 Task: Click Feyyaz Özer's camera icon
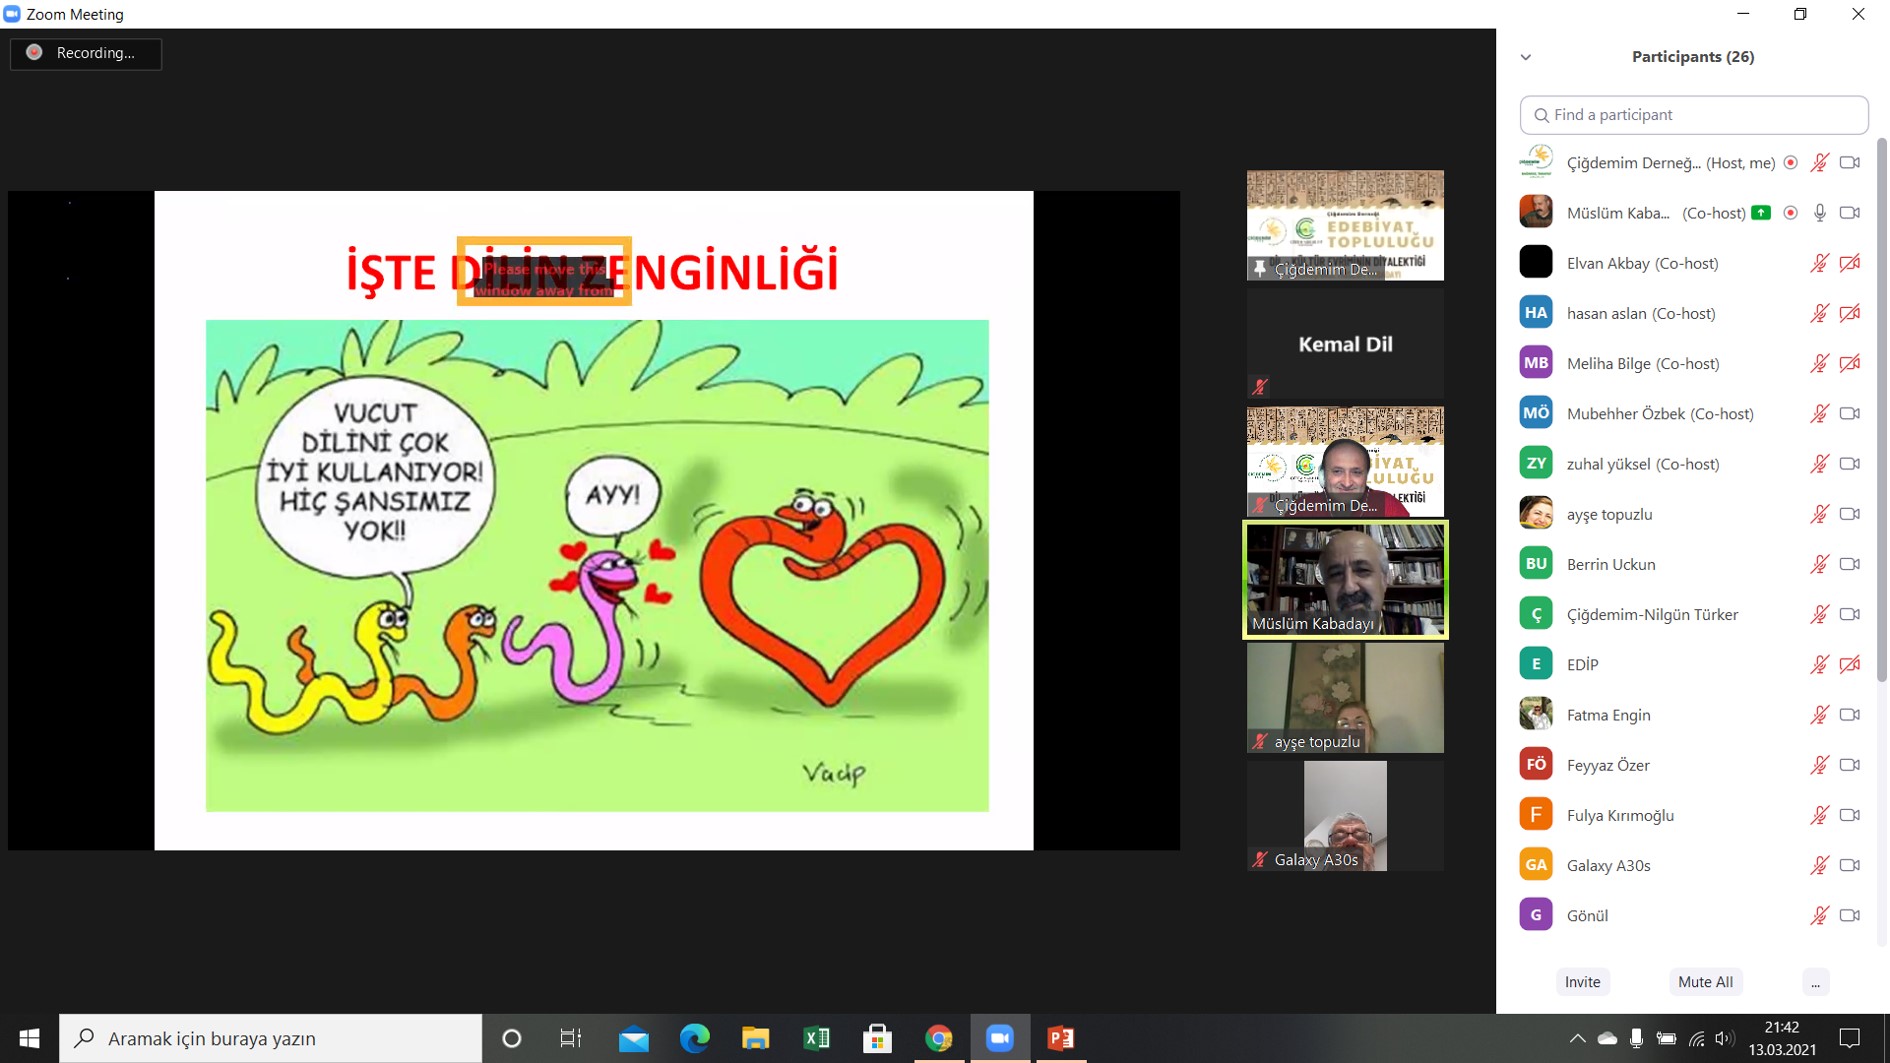point(1850,765)
